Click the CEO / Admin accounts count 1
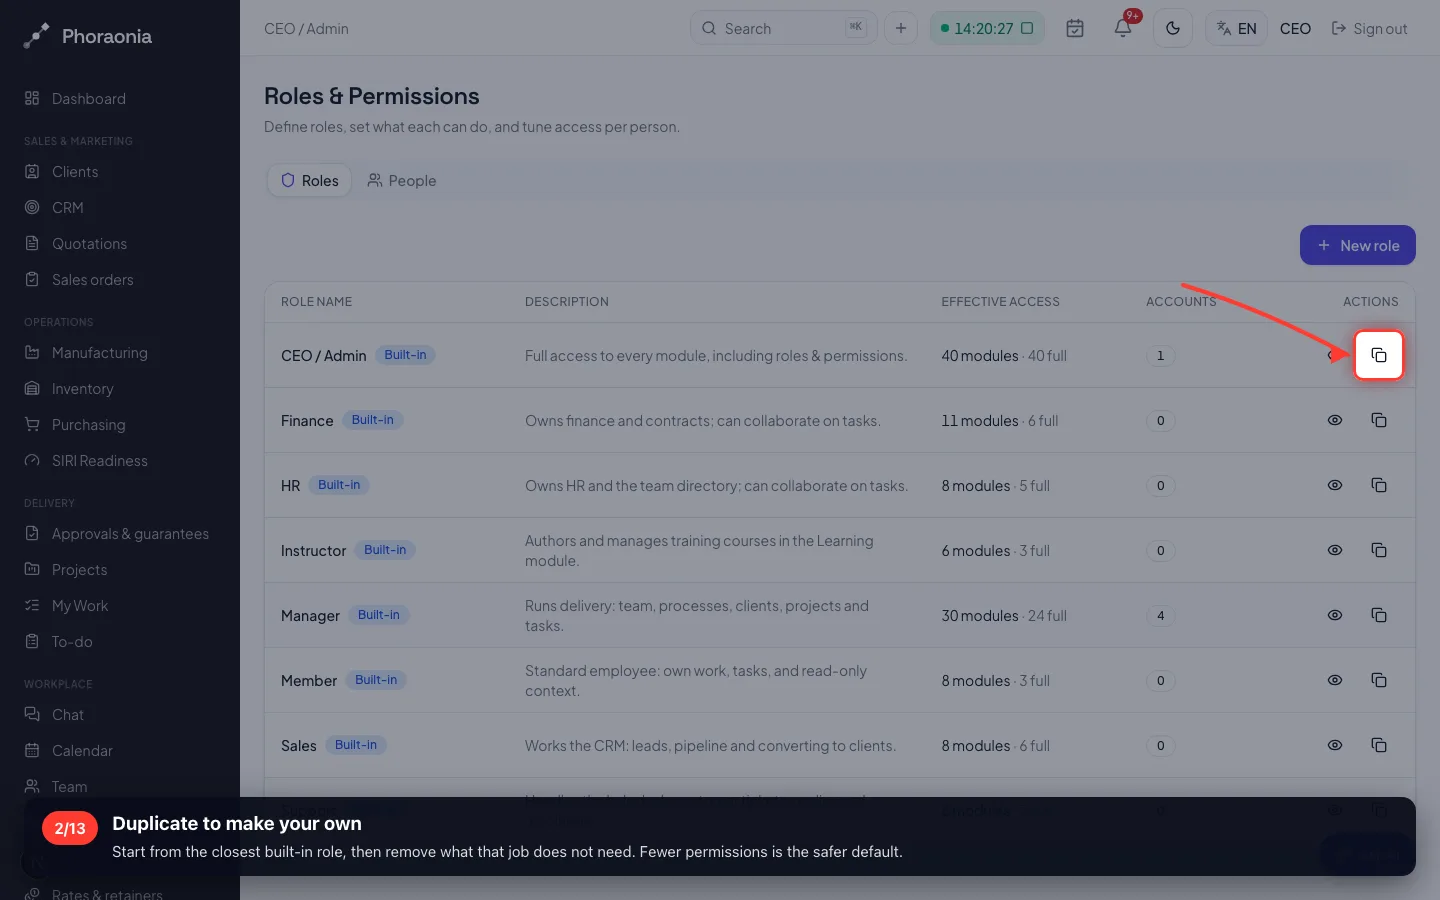Viewport: 1440px width, 900px height. 1160,355
